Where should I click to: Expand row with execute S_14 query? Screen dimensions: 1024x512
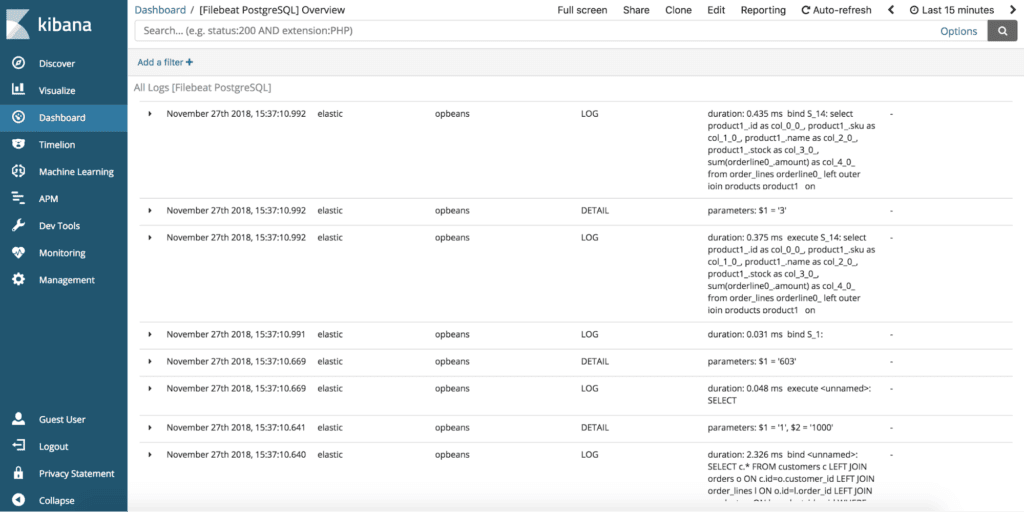tap(150, 238)
